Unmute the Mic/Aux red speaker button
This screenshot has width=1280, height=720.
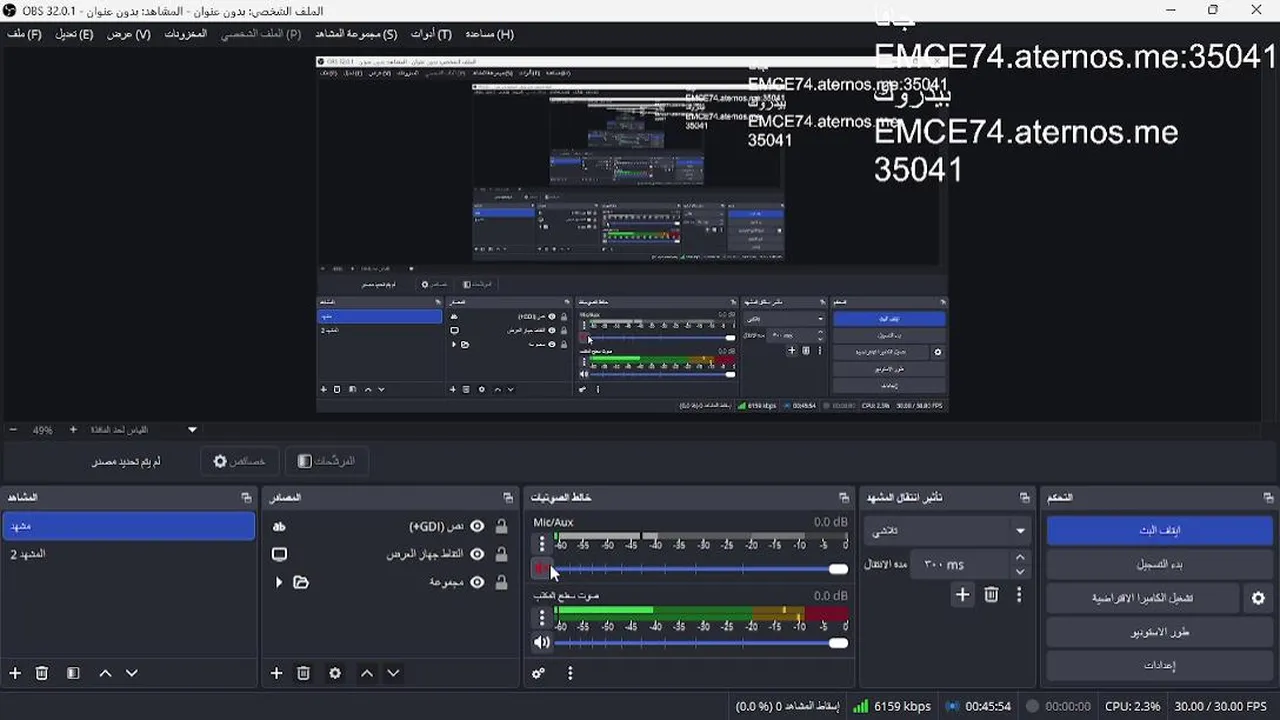click(x=541, y=569)
